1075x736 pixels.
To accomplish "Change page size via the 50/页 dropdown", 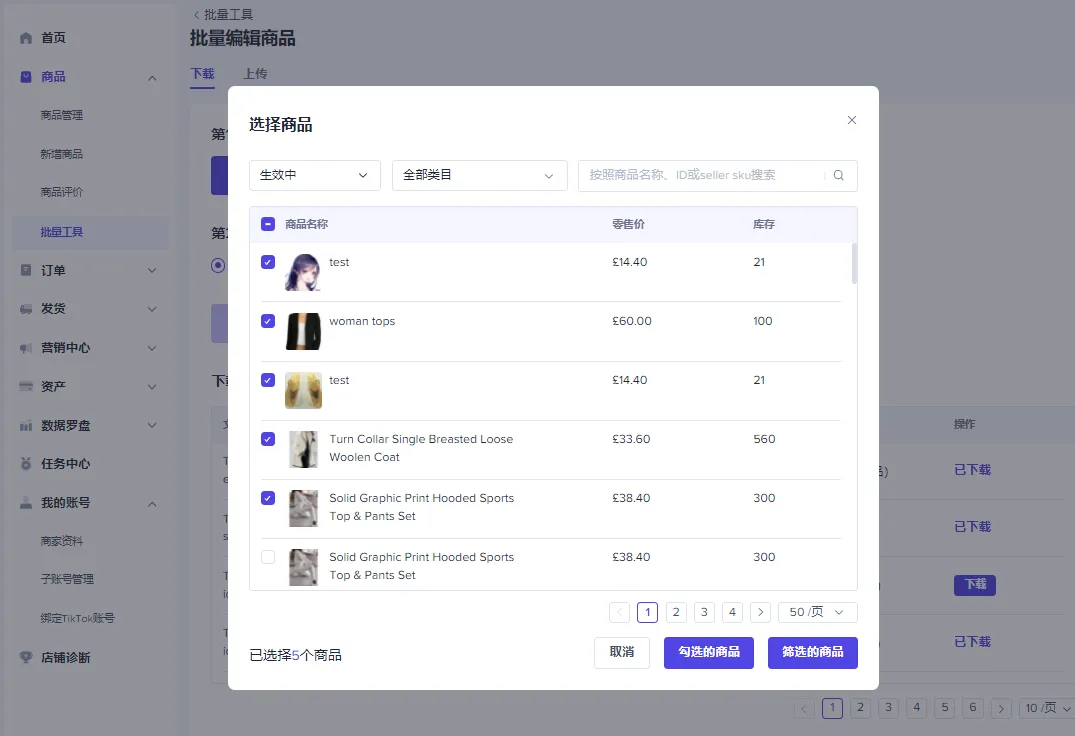I will point(817,611).
